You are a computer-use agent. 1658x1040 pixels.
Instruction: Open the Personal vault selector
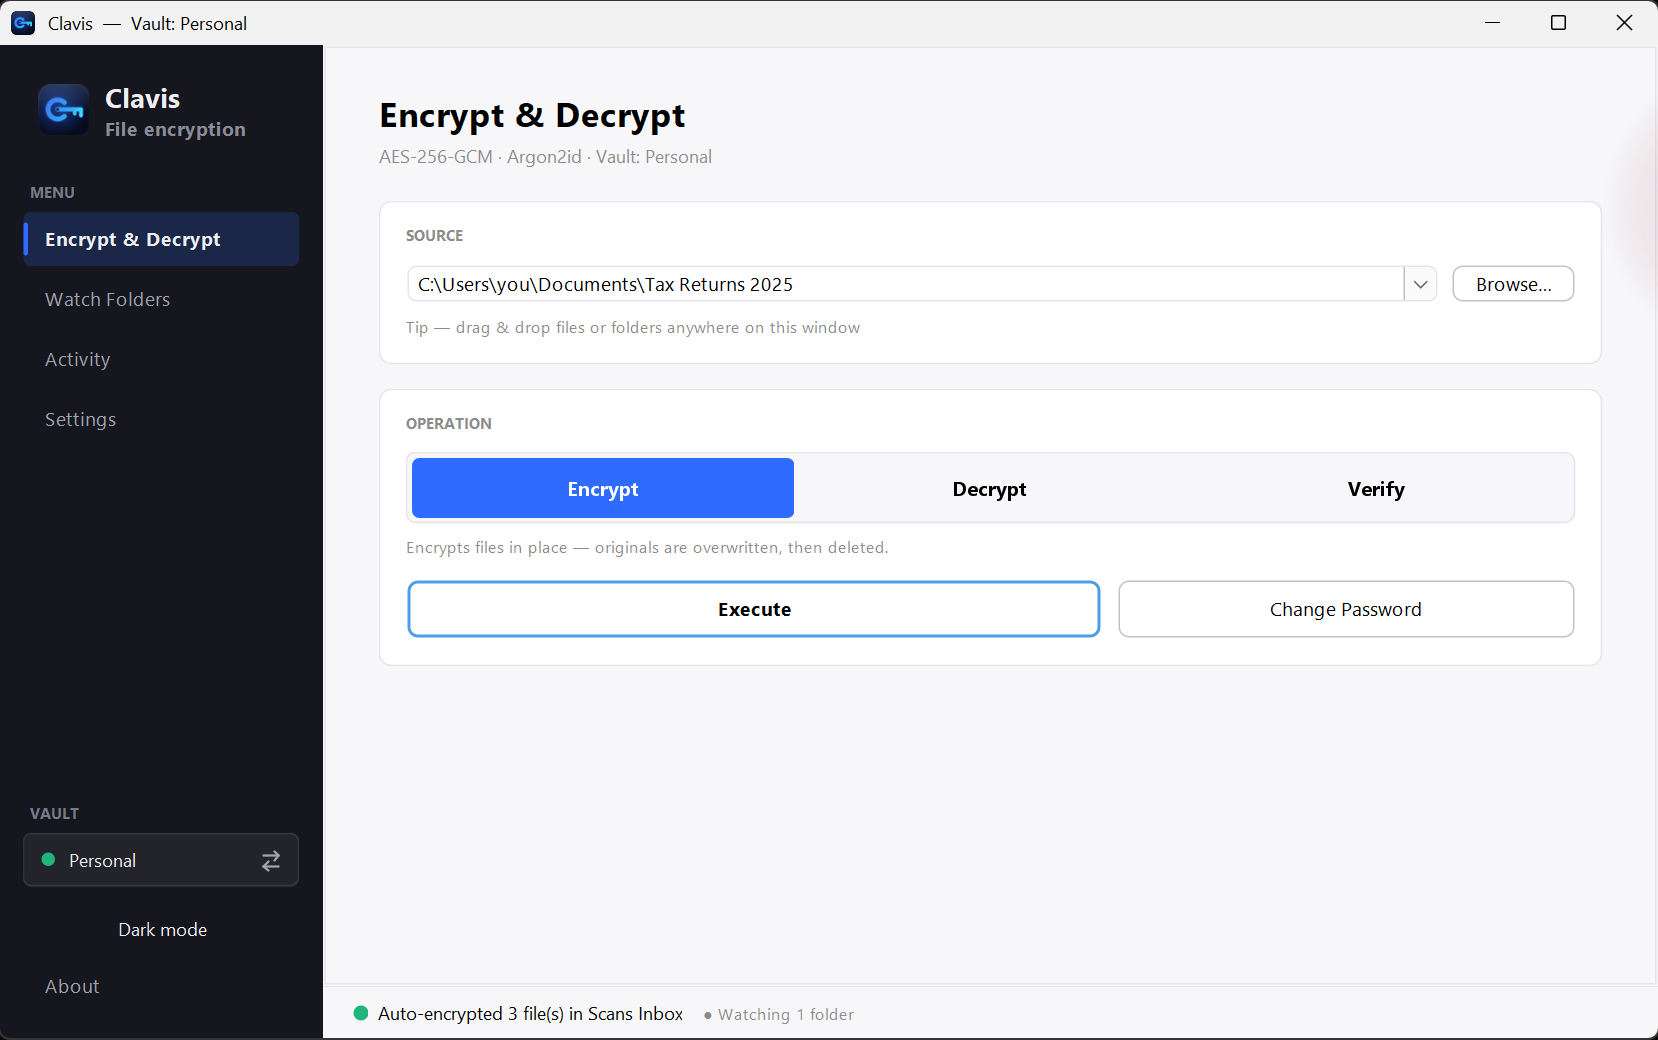[x=161, y=860]
